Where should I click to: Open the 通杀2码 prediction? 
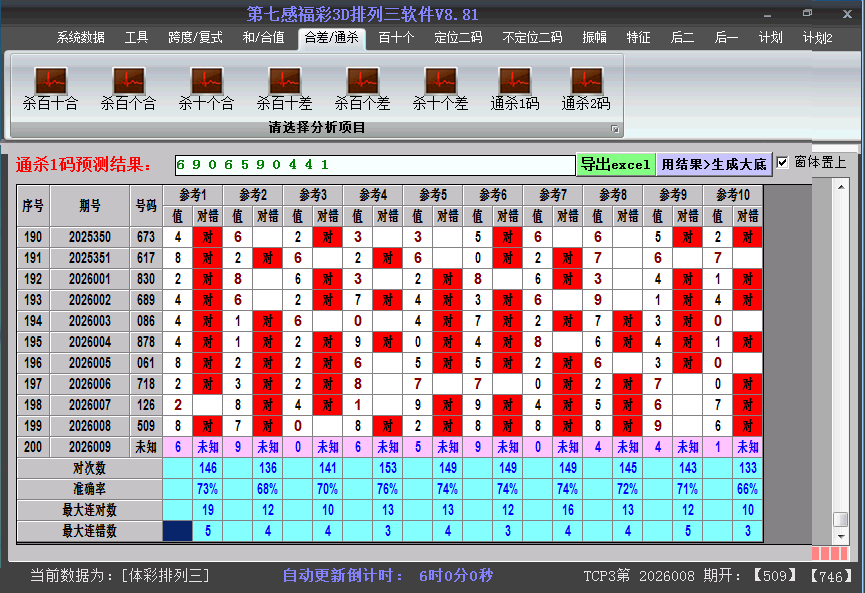(585, 88)
